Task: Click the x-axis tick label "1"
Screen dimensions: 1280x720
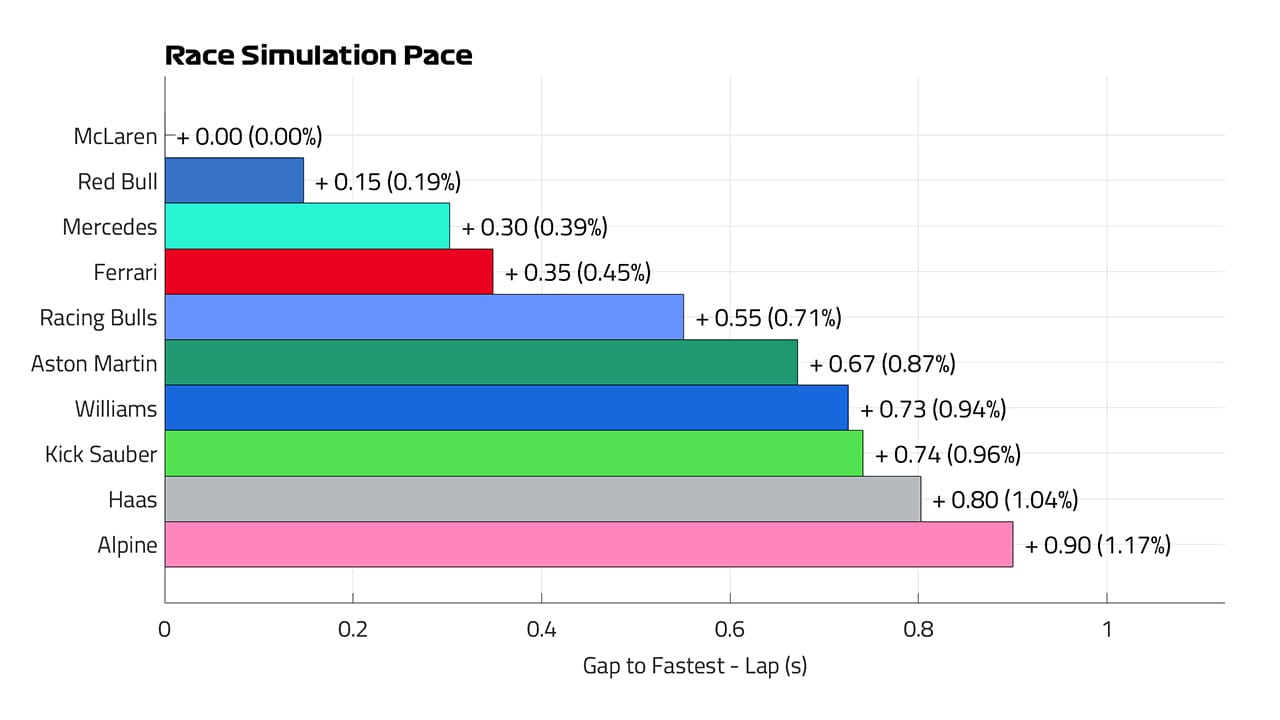Action: [1106, 630]
